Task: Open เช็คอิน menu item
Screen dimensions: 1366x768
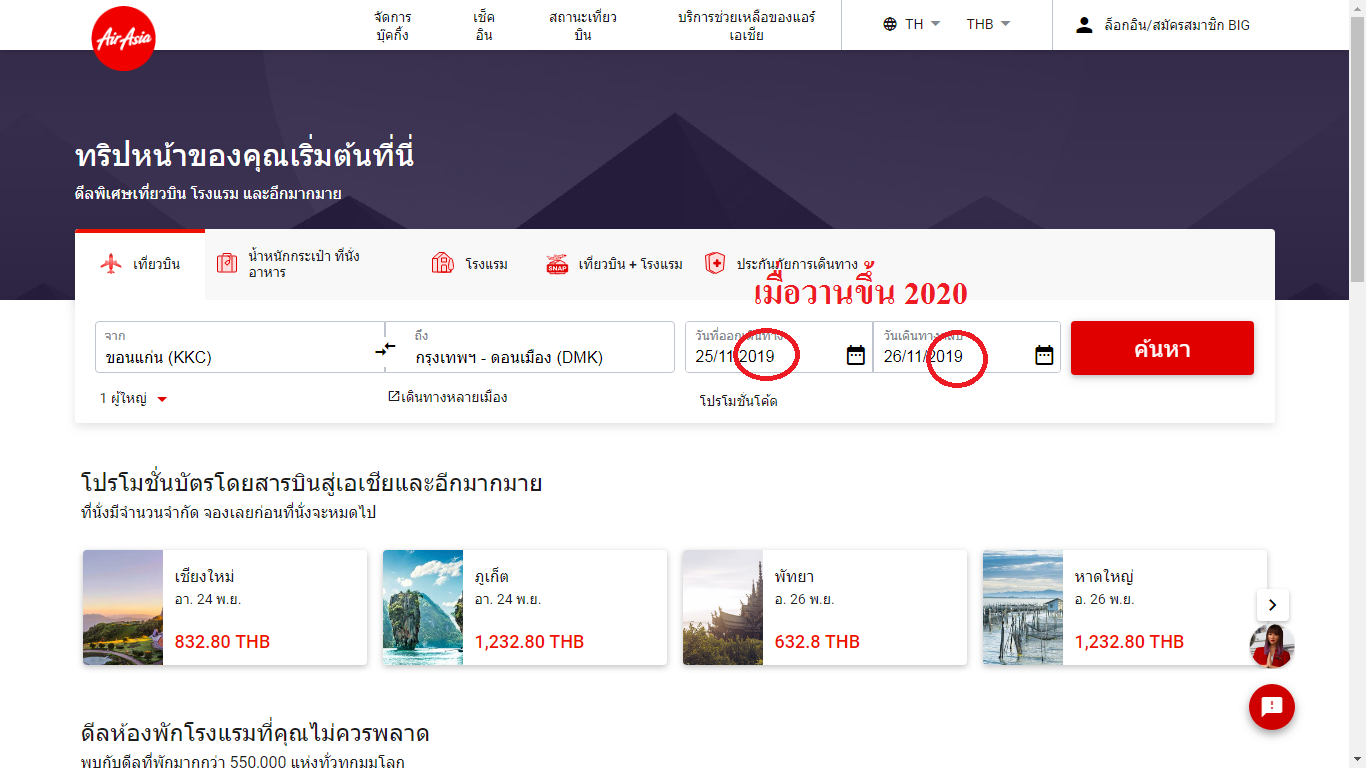Action: pos(484,26)
